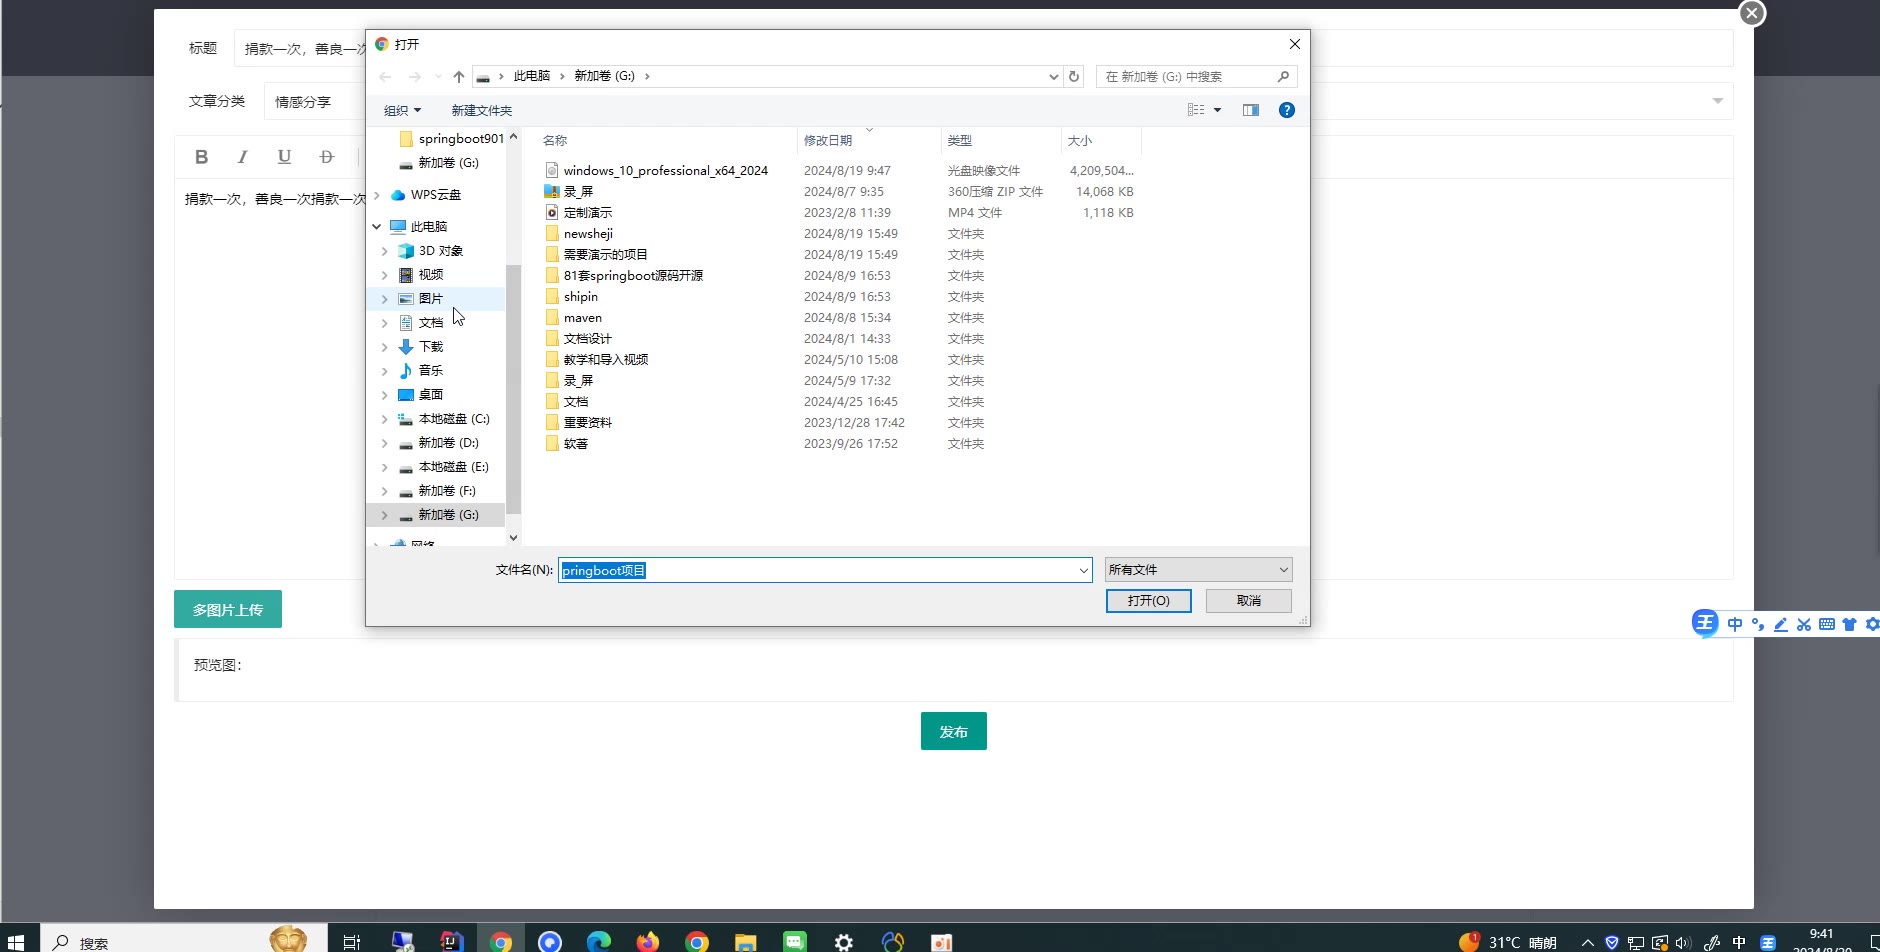Open dialog help question mark icon
The height and width of the screenshot is (952, 1880).
coord(1287,110)
